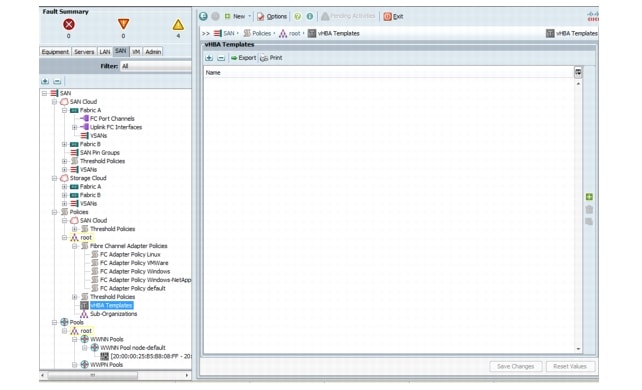Expand Fabric B under SAN Cloud
Image resolution: width=642 pixels, height=390 pixels.
64,144
